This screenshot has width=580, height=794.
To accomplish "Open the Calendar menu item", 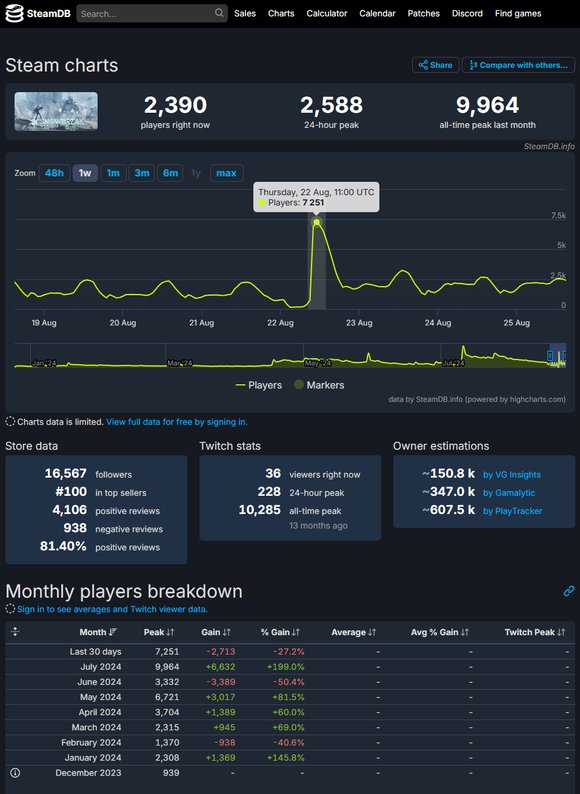I will pyautogui.click(x=377, y=14).
